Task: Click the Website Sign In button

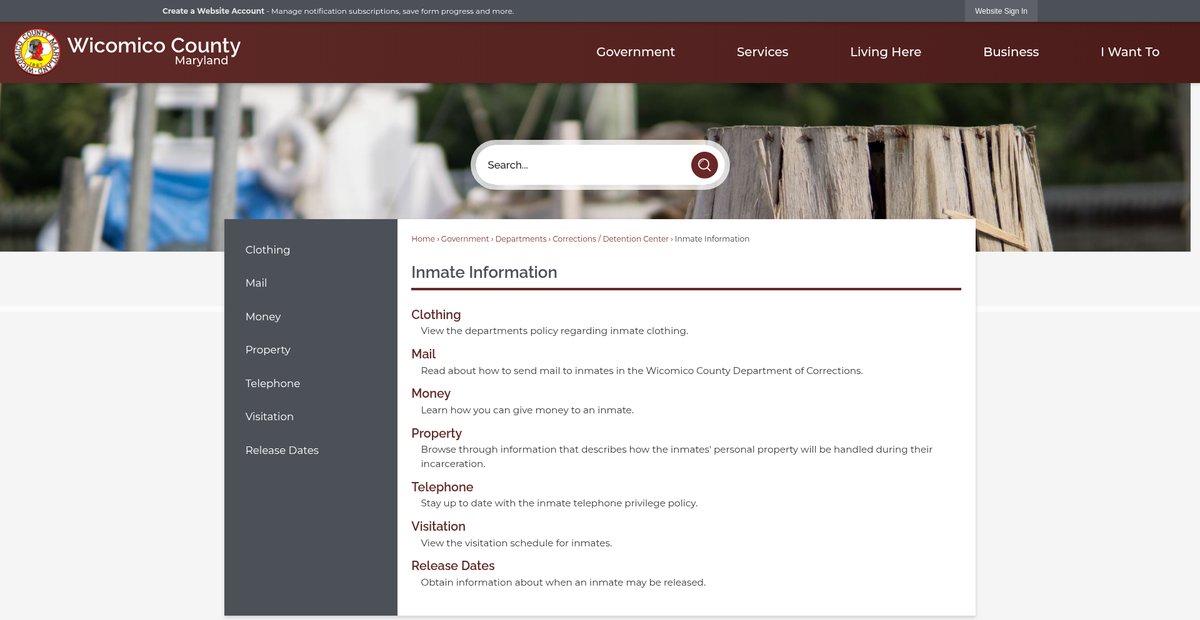Action: point(1001,11)
